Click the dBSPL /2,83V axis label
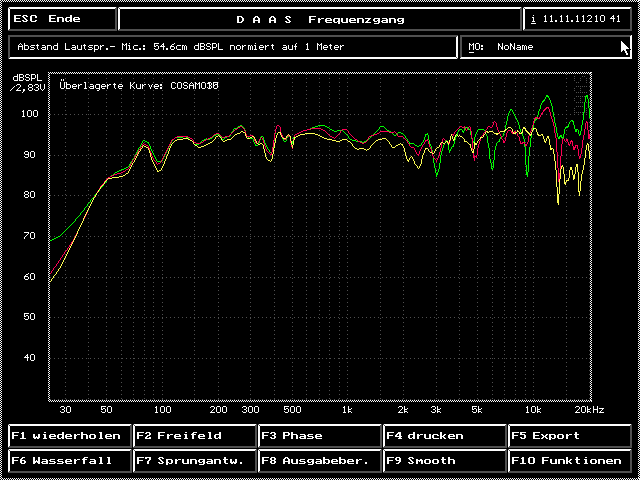This screenshot has height=480, width=640. 27,82
